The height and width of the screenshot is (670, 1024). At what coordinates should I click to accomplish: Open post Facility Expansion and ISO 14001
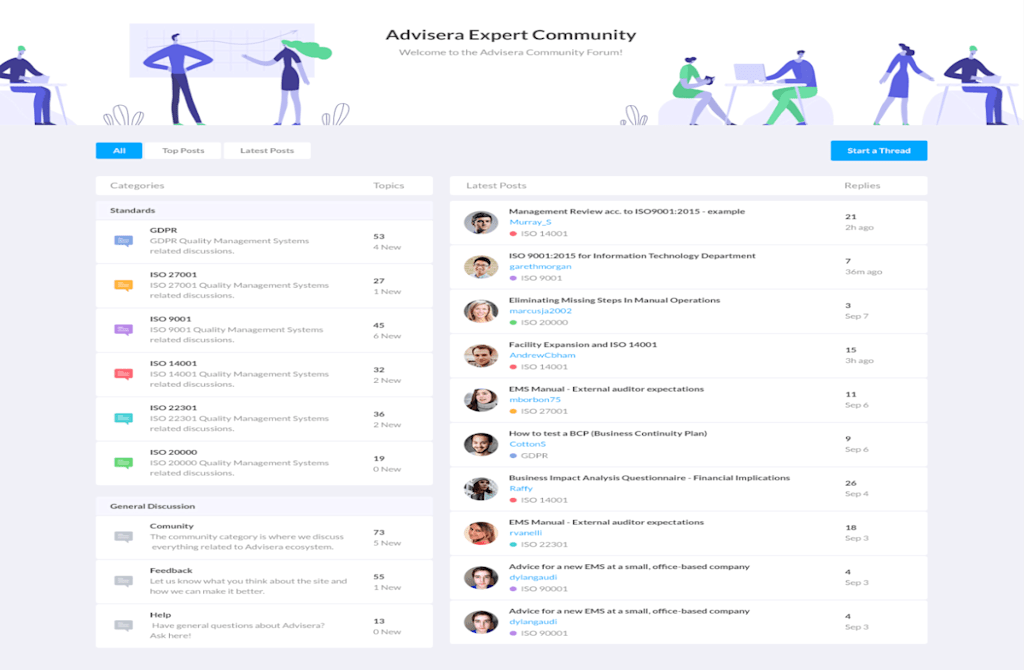583,345
